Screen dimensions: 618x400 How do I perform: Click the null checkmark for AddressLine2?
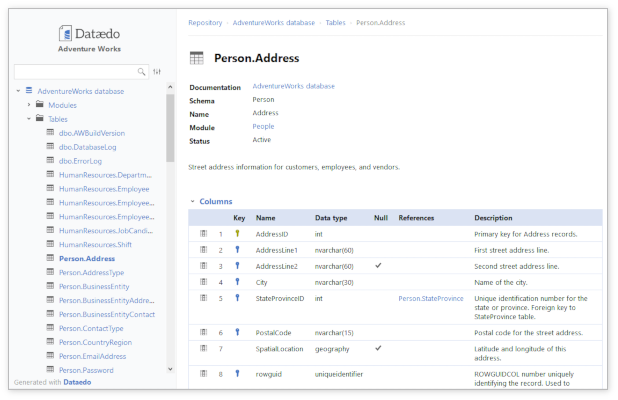point(378,266)
